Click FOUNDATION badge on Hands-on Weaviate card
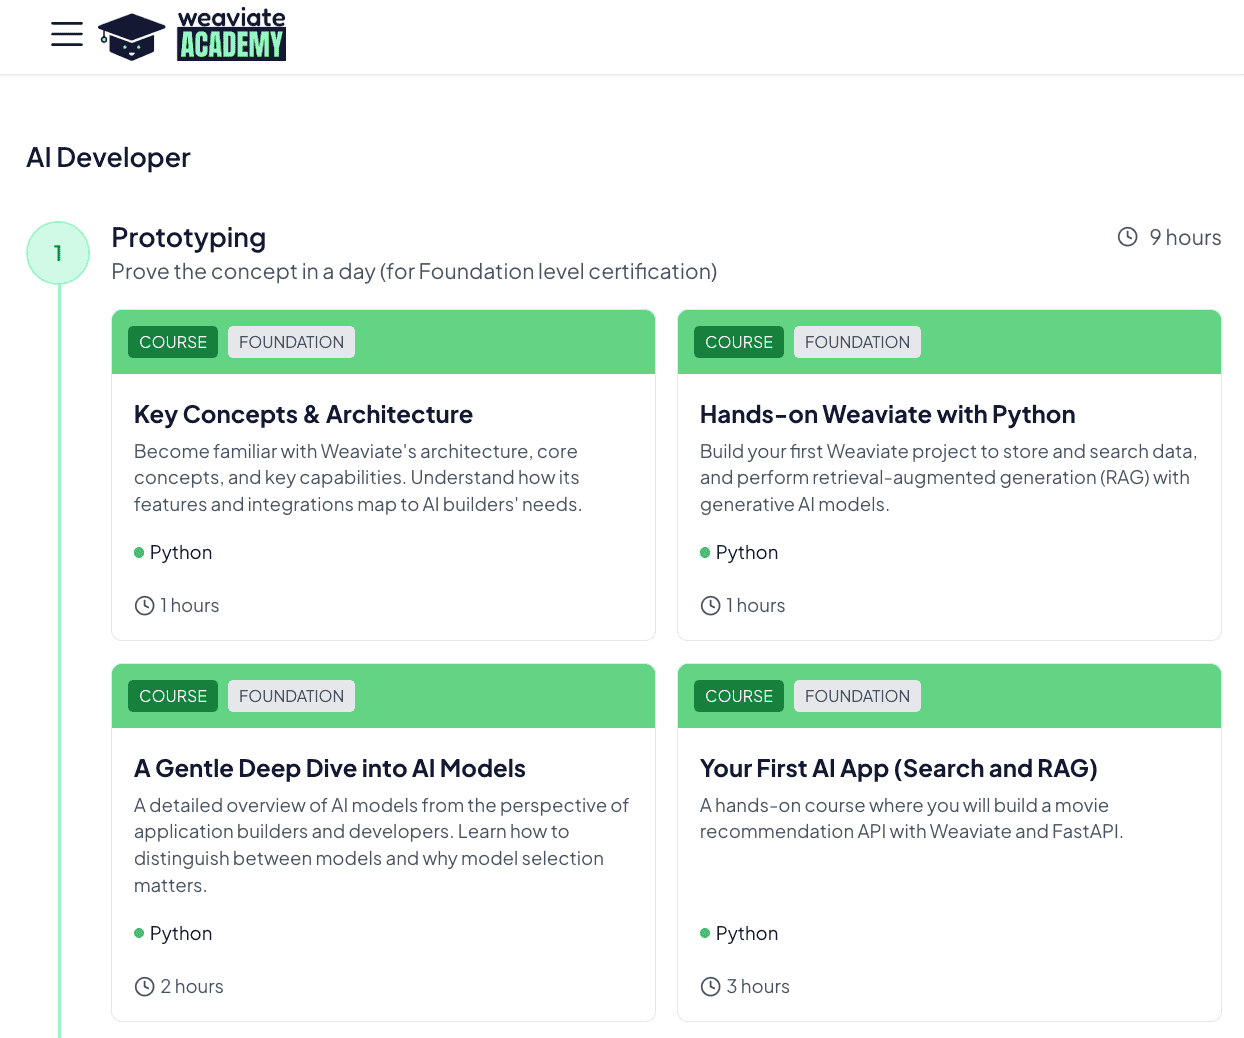The height and width of the screenshot is (1038, 1244). pyautogui.click(x=857, y=342)
